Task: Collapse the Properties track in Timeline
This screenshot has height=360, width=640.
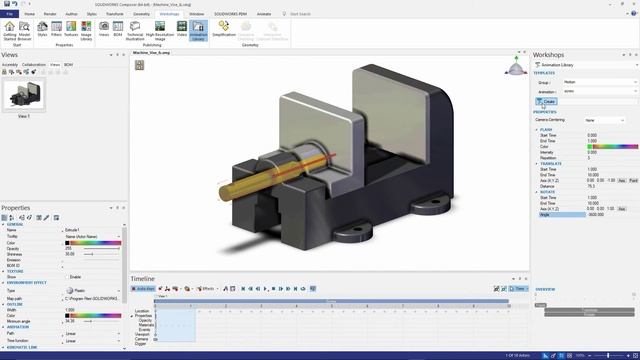Action: coord(132,316)
